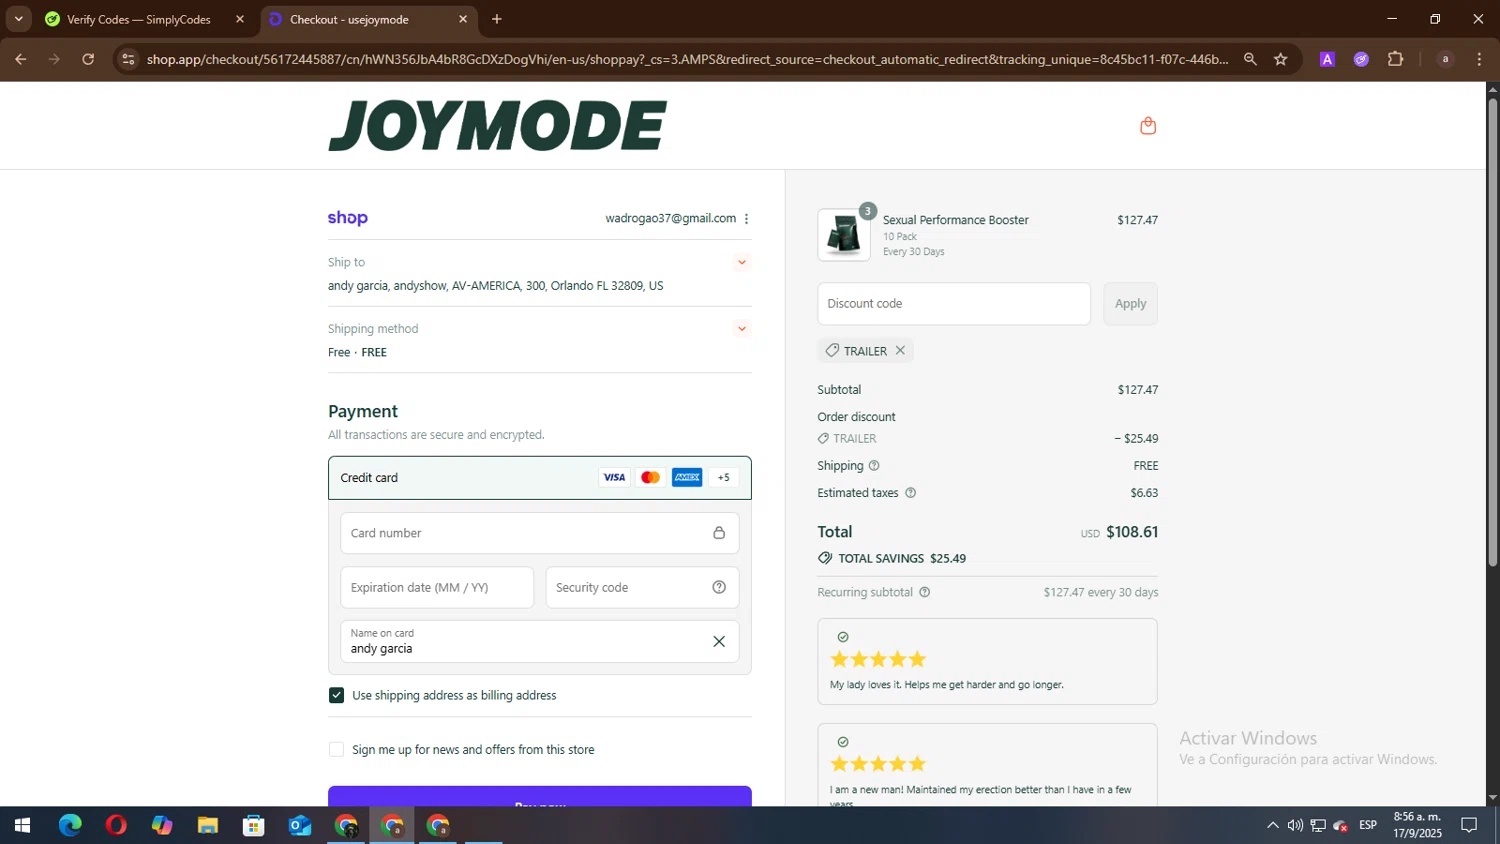
Task: Open the SimplyCodes extension icon
Action: coord(1361,59)
